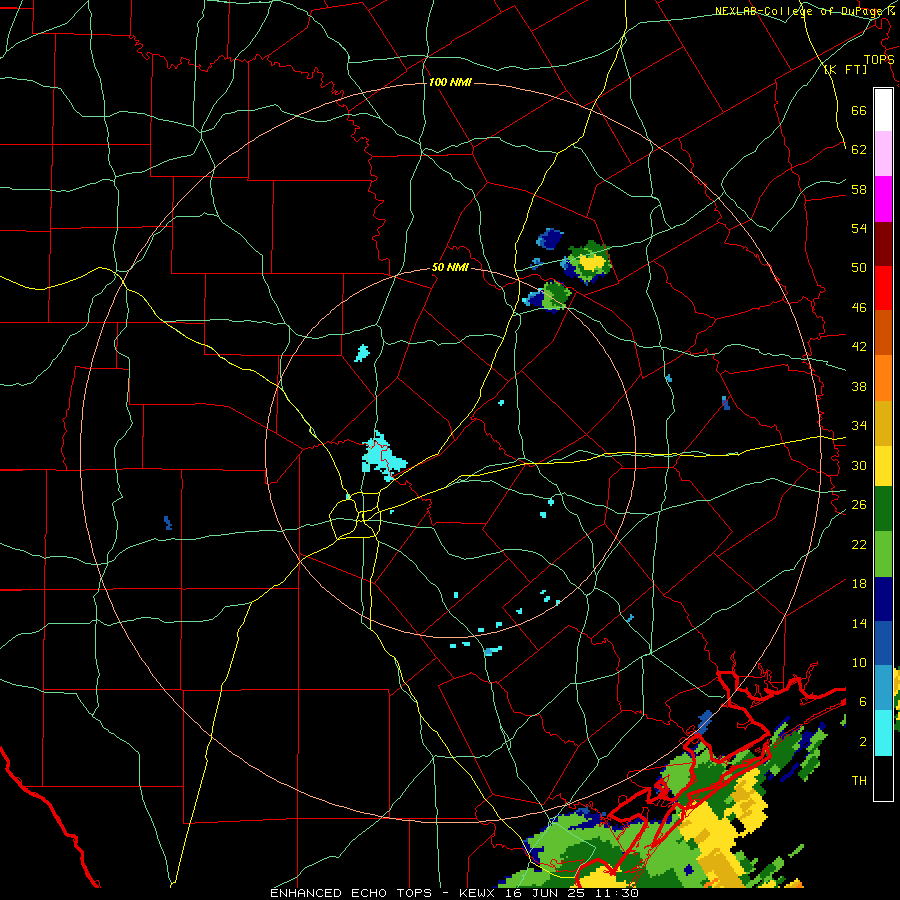Click the legend value '22'
The height and width of the screenshot is (900, 900).
(x=859, y=545)
